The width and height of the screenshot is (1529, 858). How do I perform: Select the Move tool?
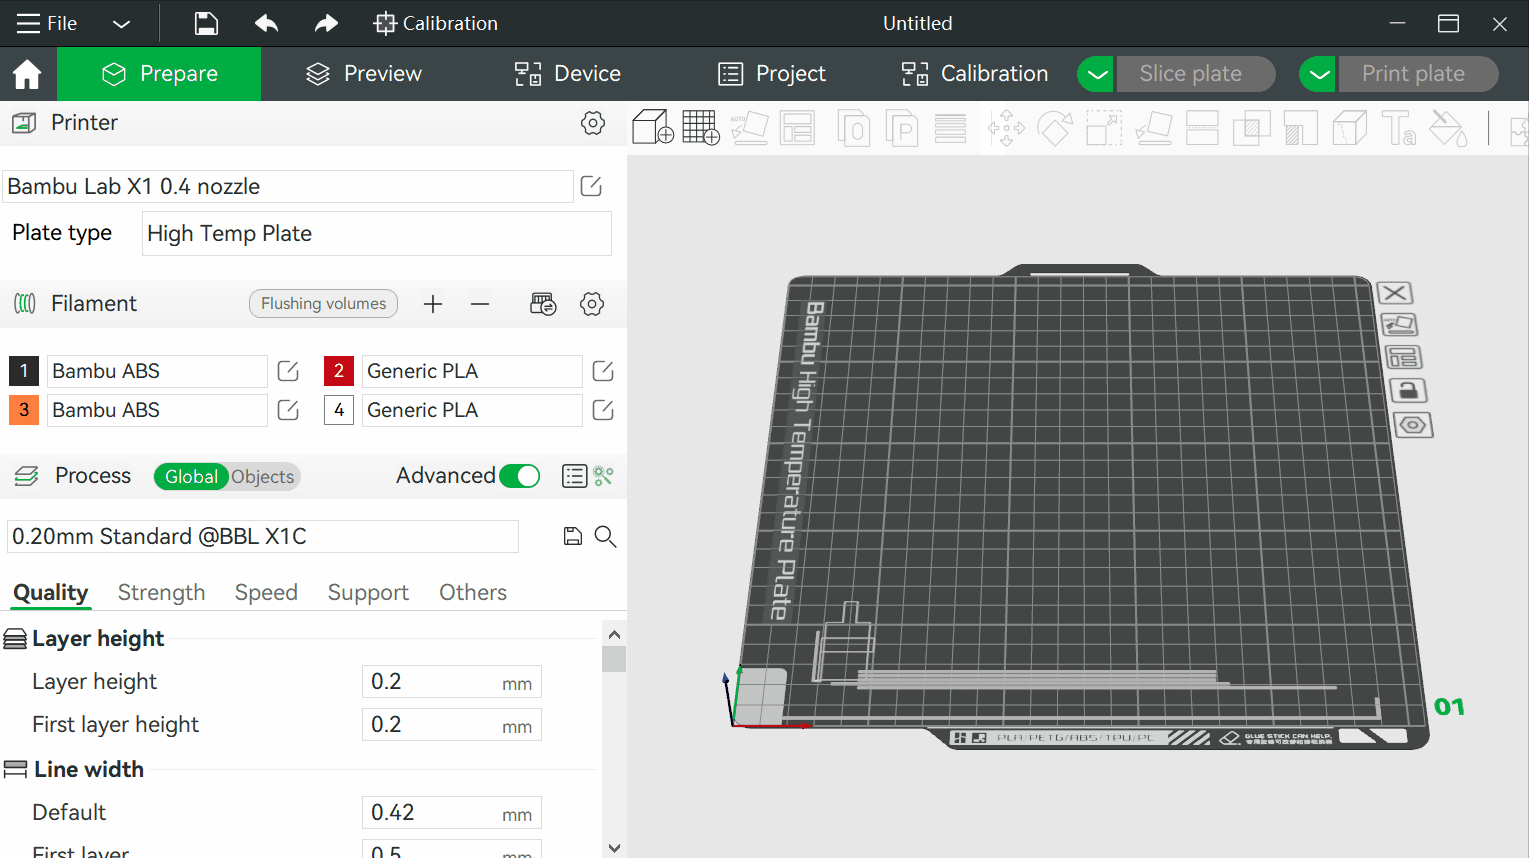1006,128
